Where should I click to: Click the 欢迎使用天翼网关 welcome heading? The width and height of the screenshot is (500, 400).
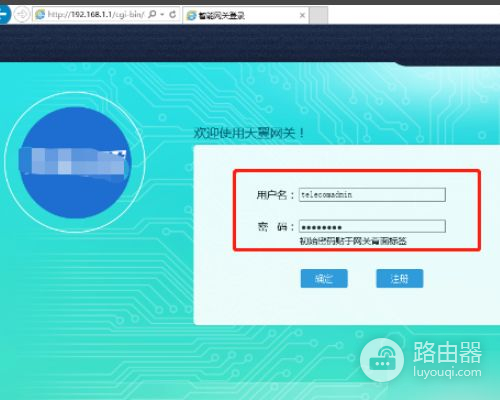pyautogui.click(x=249, y=133)
